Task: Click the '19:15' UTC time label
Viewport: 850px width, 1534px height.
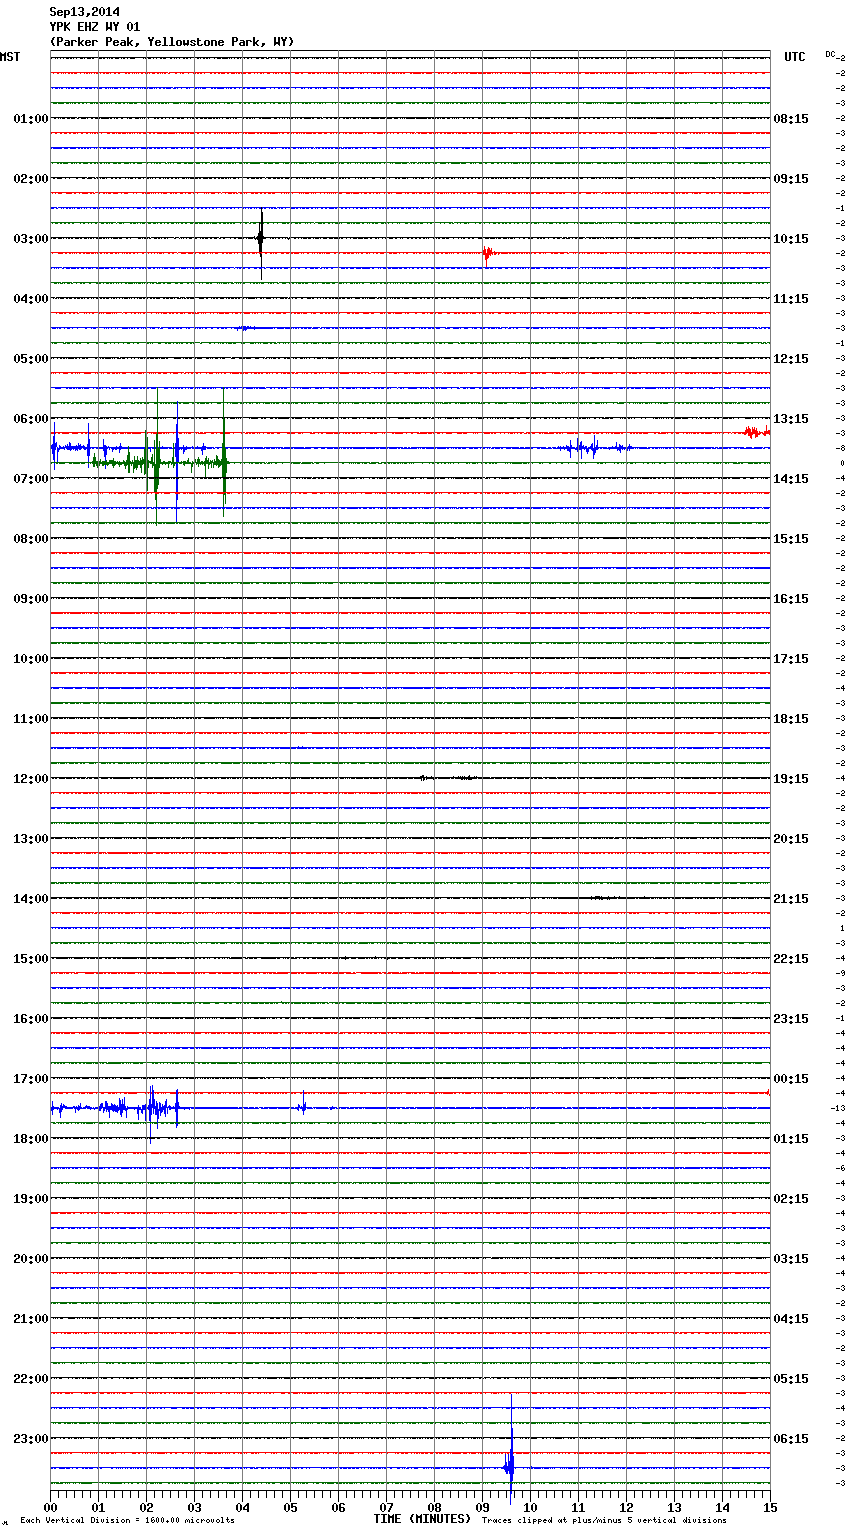Action: tap(791, 779)
